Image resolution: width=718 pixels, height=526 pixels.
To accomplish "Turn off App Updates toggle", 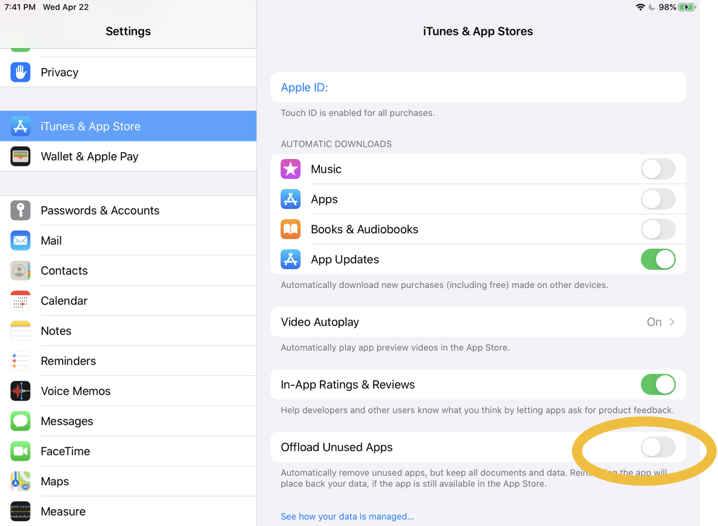I will pyautogui.click(x=657, y=259).
